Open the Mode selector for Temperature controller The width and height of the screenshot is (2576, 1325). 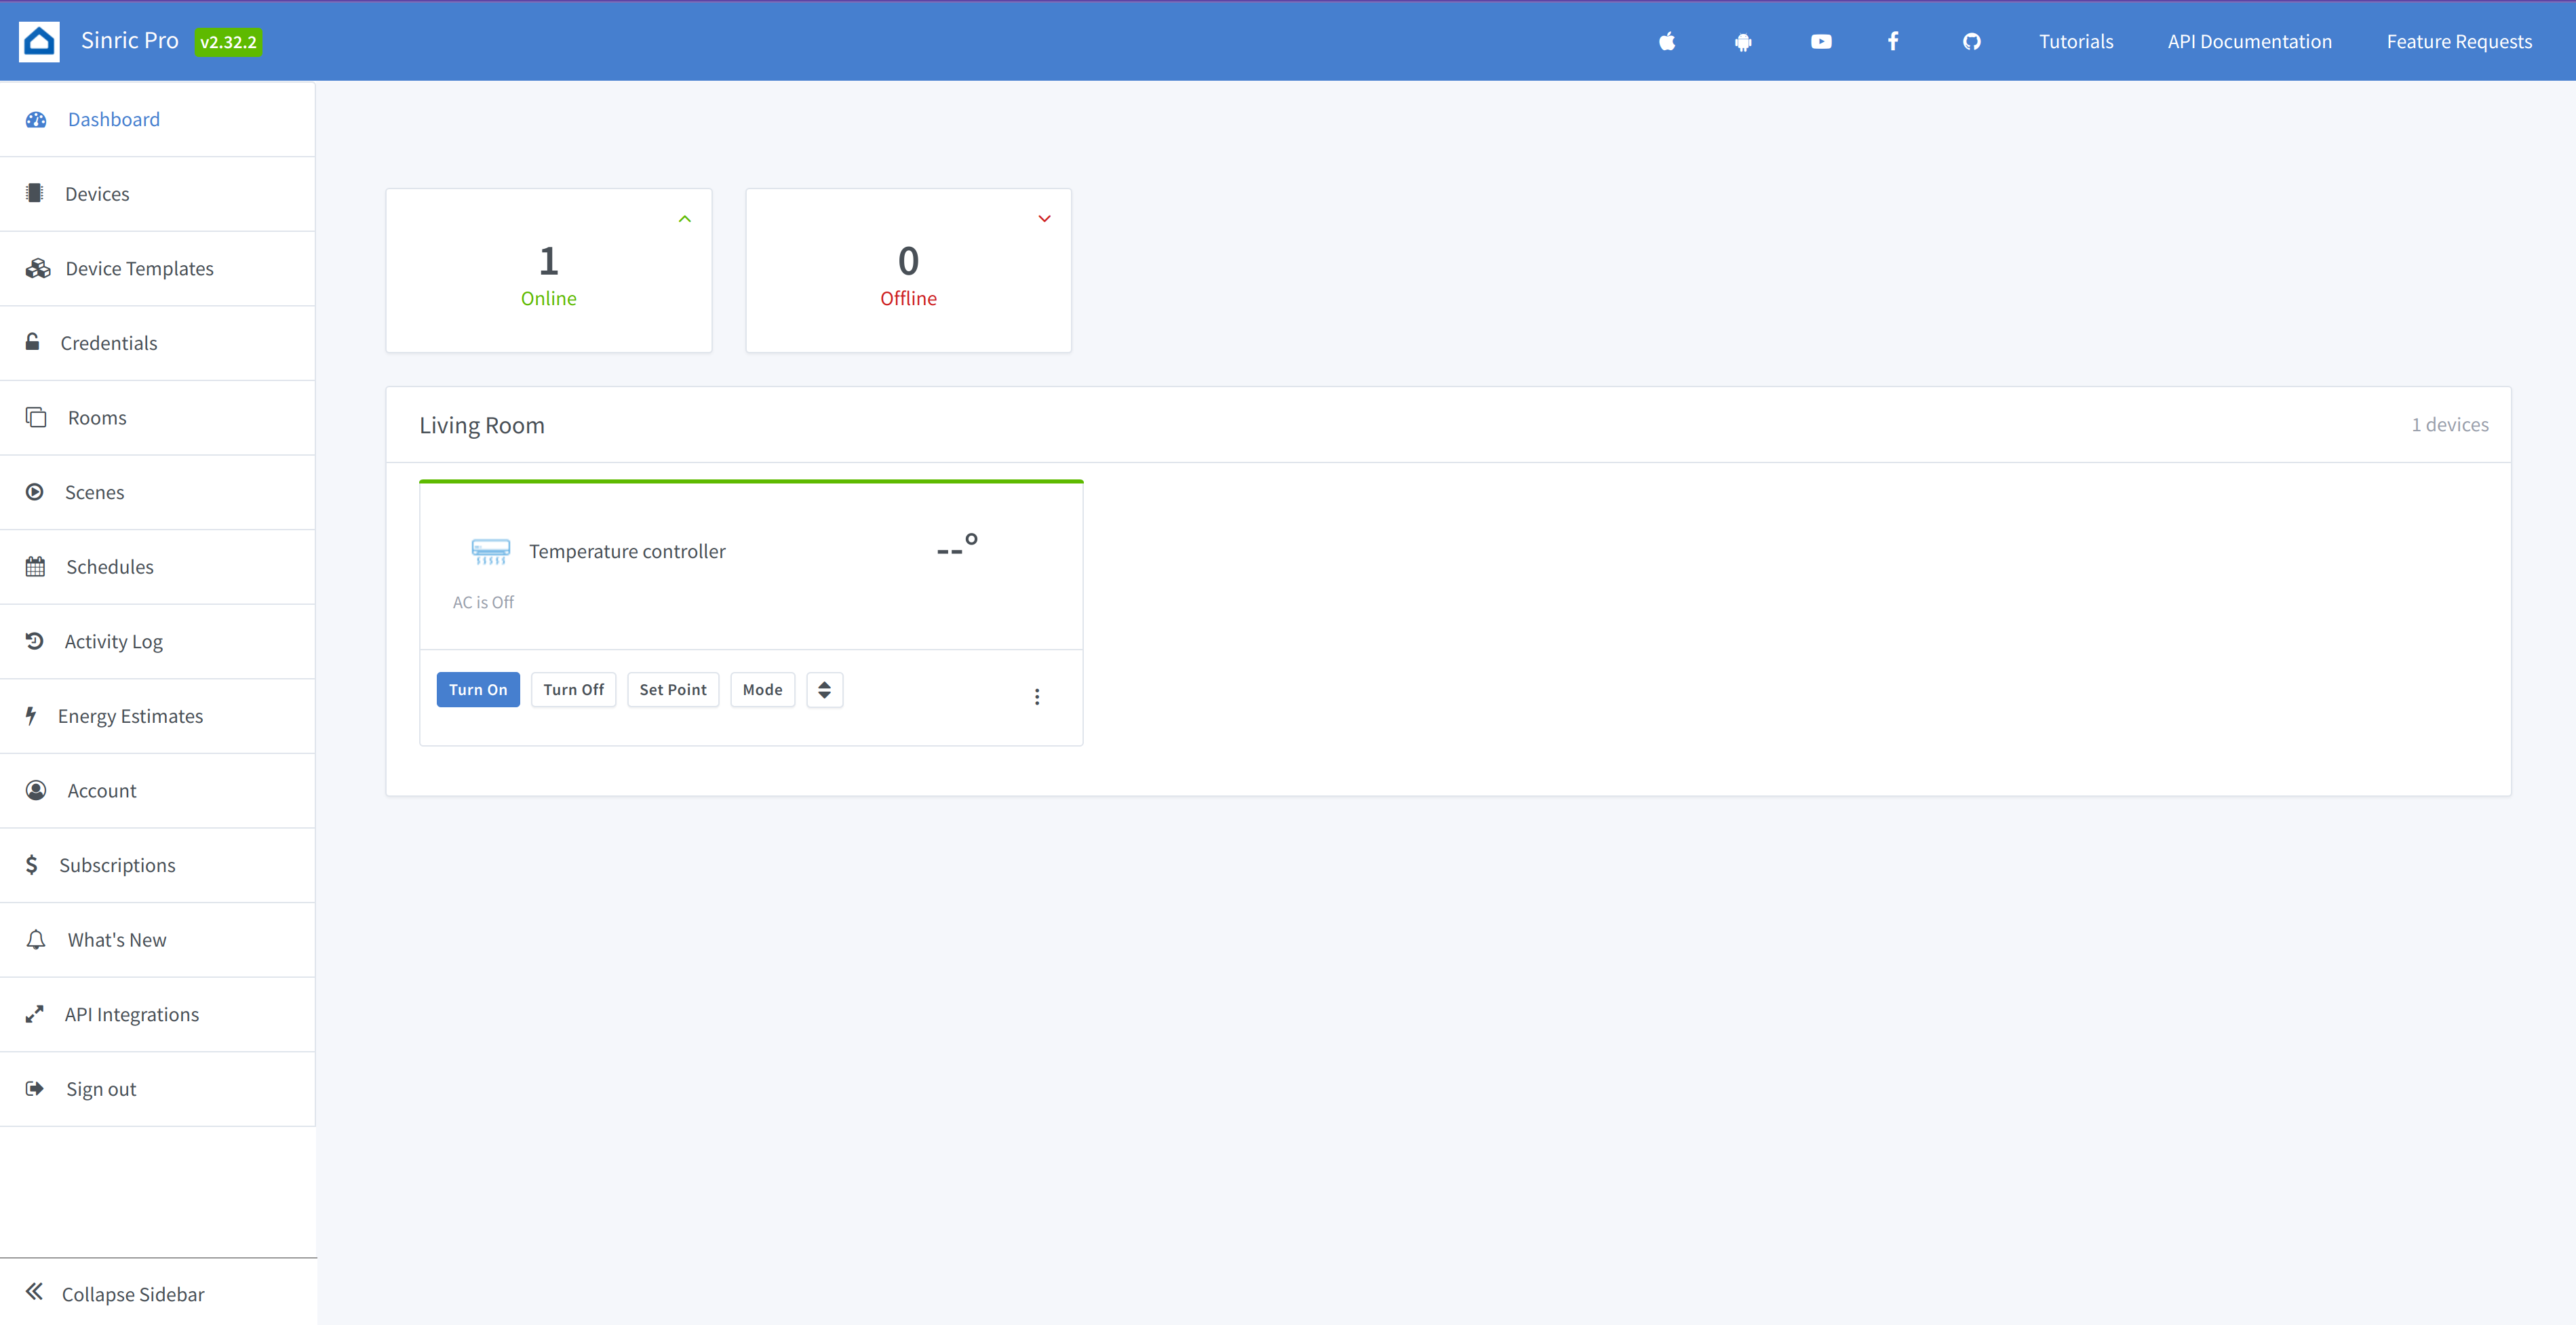[x=762, y=690]
